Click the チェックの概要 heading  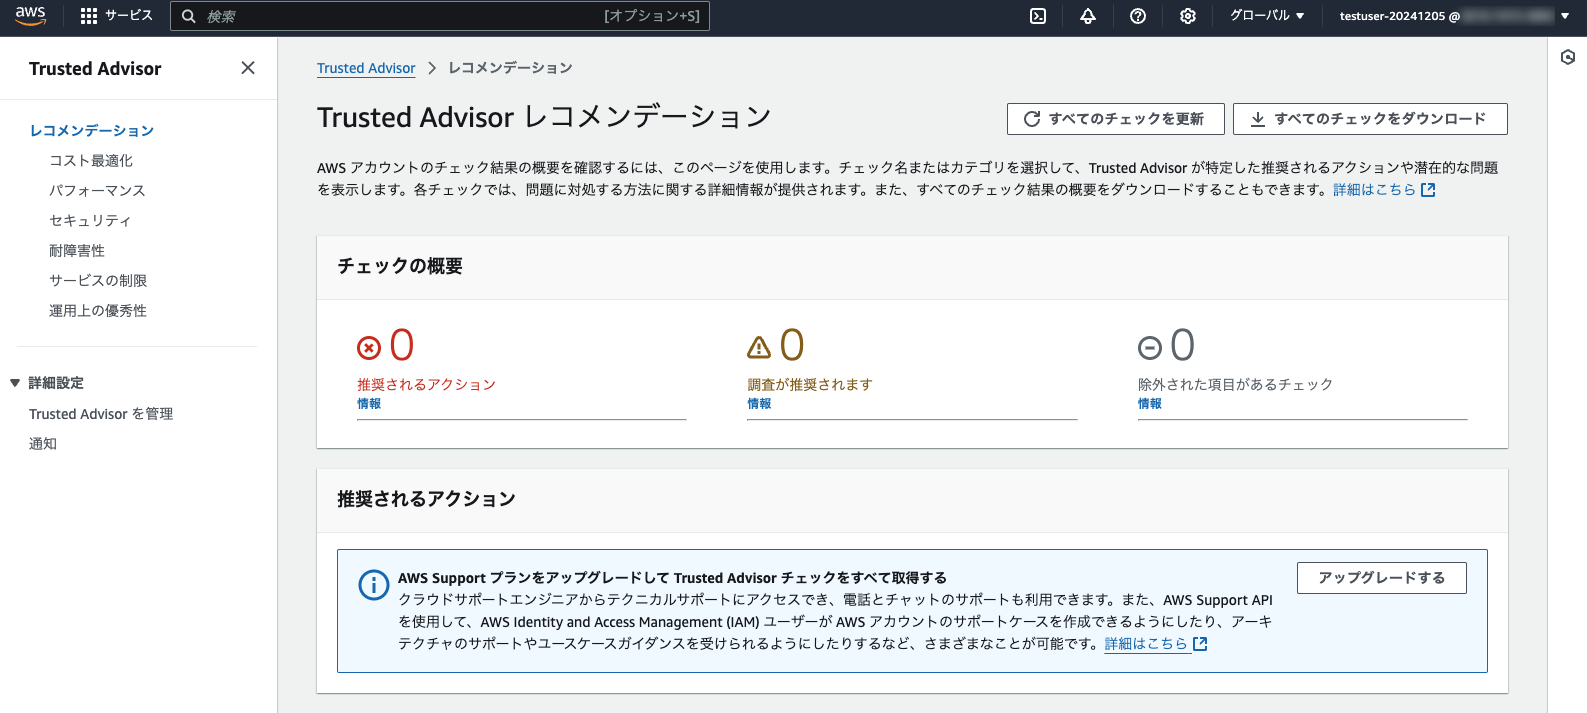click(x=400, y=266)
